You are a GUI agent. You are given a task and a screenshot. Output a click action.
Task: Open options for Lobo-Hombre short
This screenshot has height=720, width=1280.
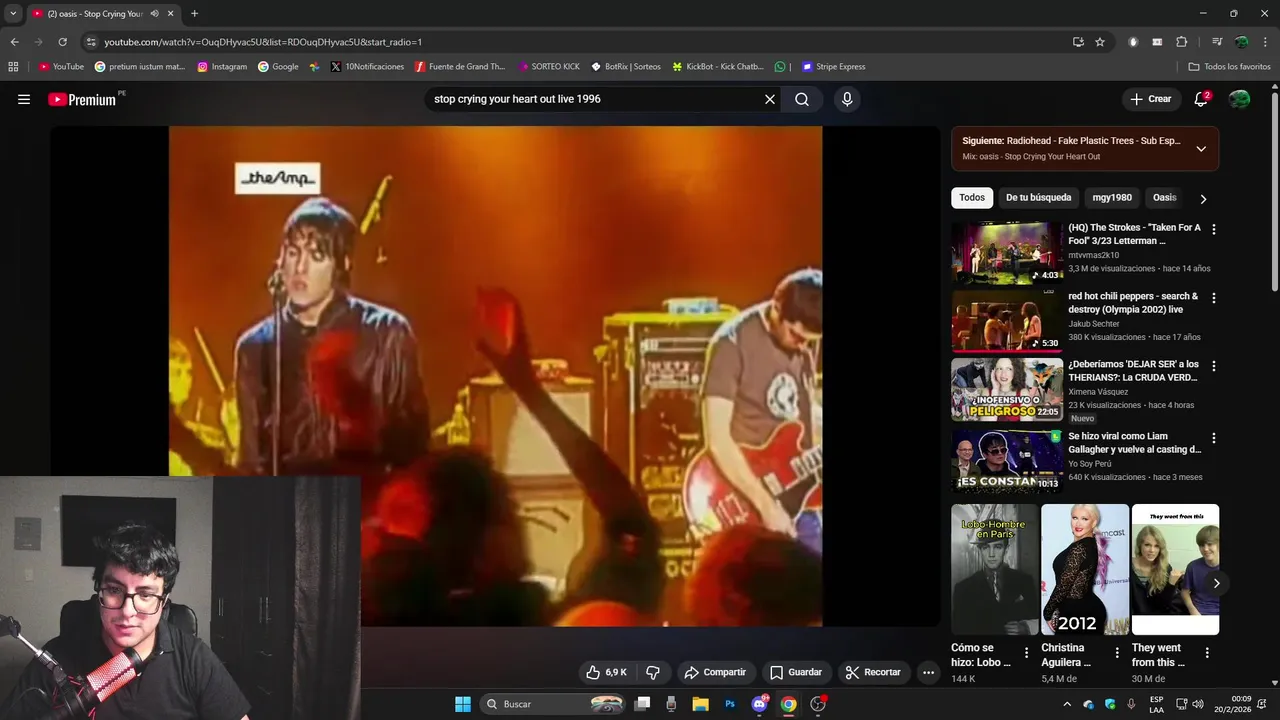click(1026, 653)
